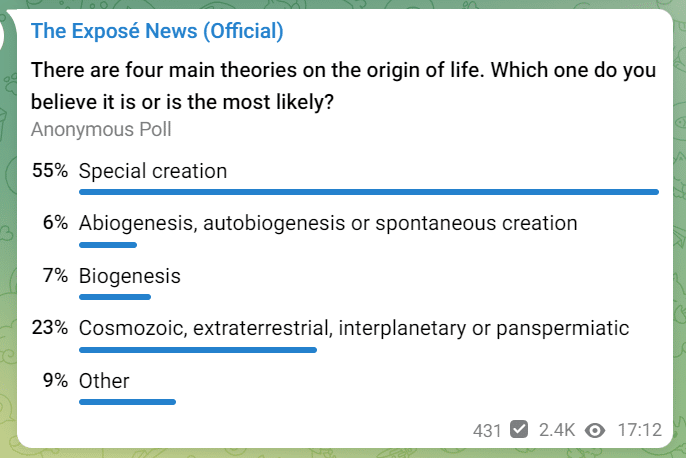The height and width of the screenshot is (458, 686).
Task: Click the poll question text
Action: (343, 86)
